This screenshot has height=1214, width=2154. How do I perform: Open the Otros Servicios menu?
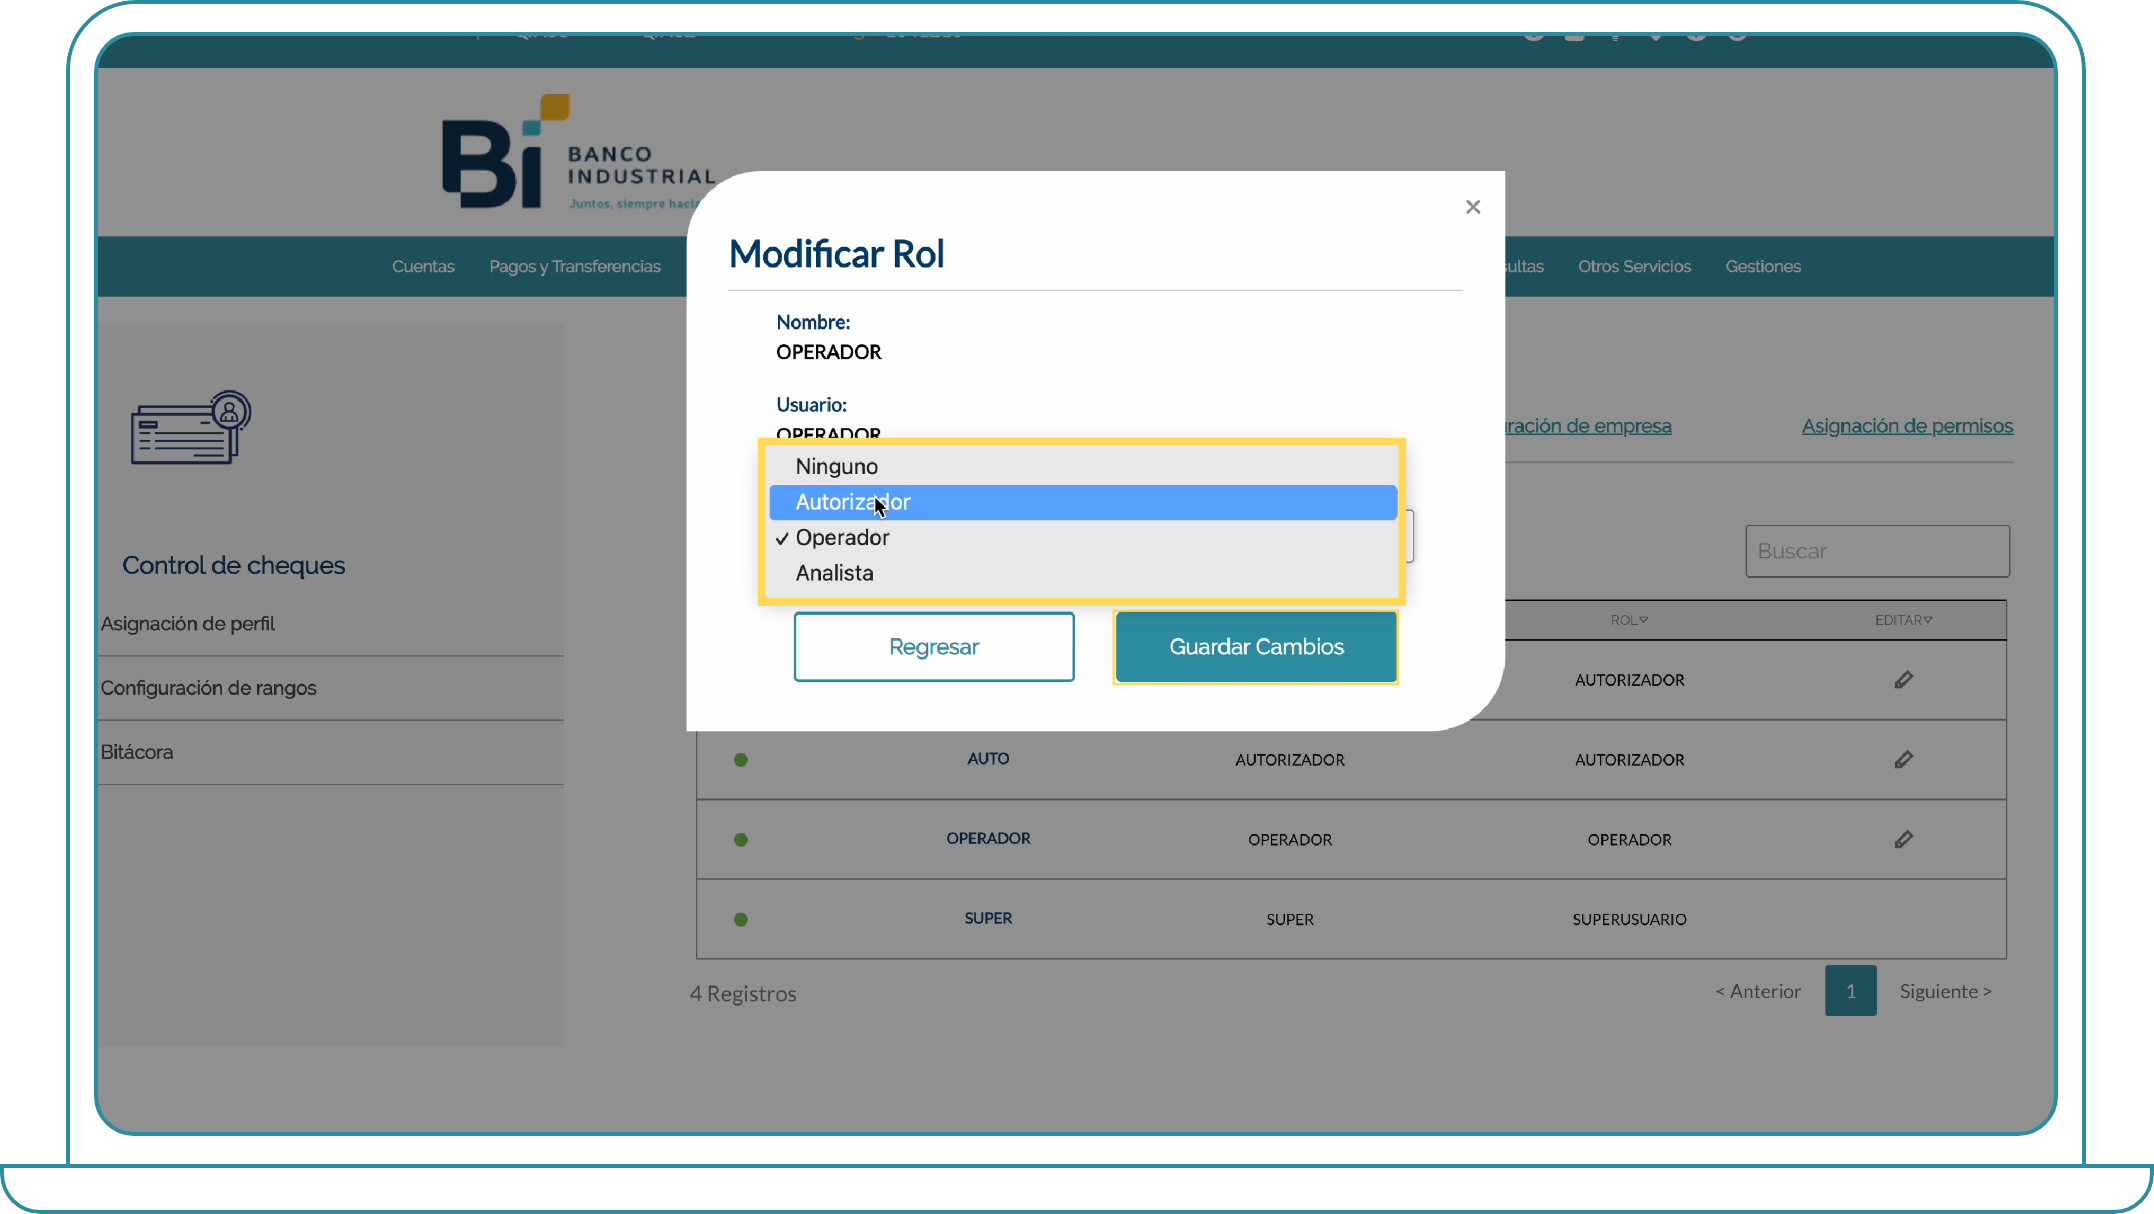(1634, 266)
